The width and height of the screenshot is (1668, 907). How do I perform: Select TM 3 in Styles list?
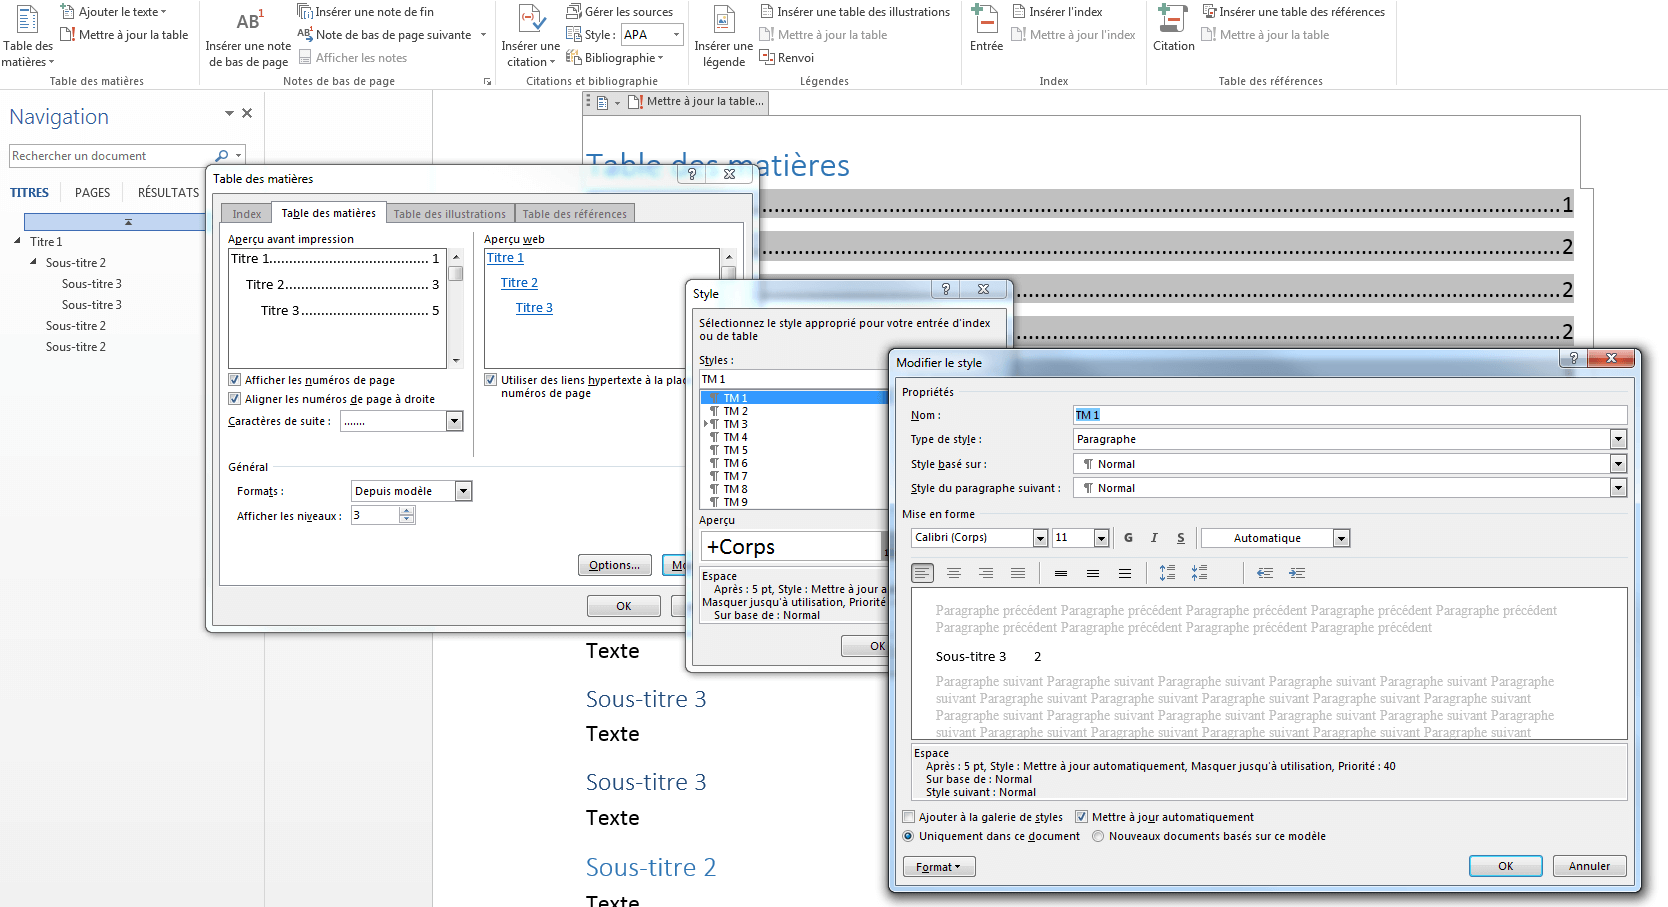[736, 424]
